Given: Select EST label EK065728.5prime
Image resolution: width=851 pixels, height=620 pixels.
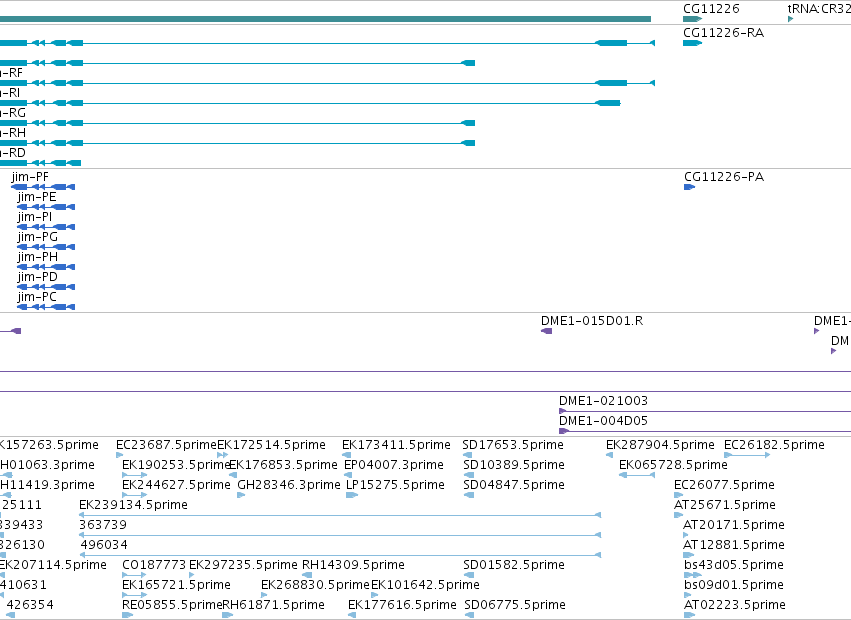Looking at the screenshot, I should 674,465.
